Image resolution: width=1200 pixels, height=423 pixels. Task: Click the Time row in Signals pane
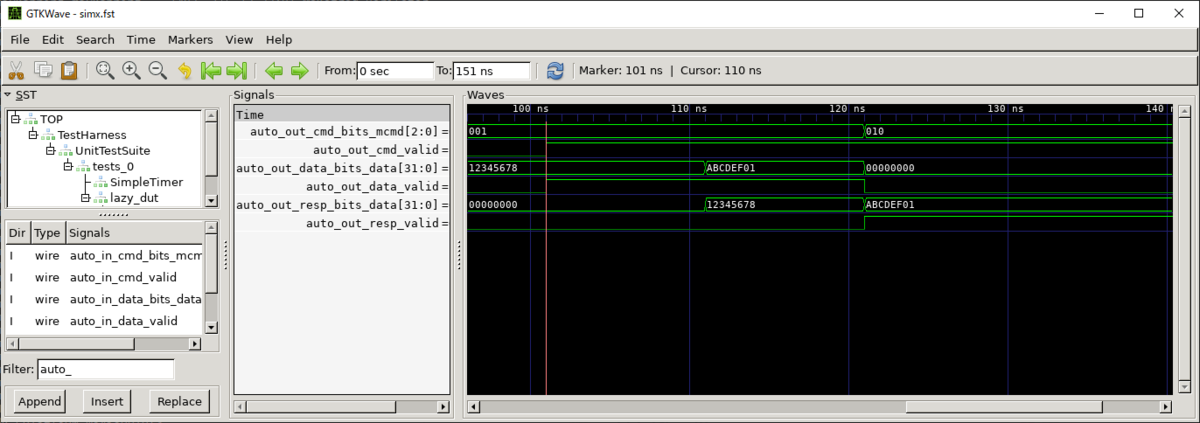[x=342, y=115]
